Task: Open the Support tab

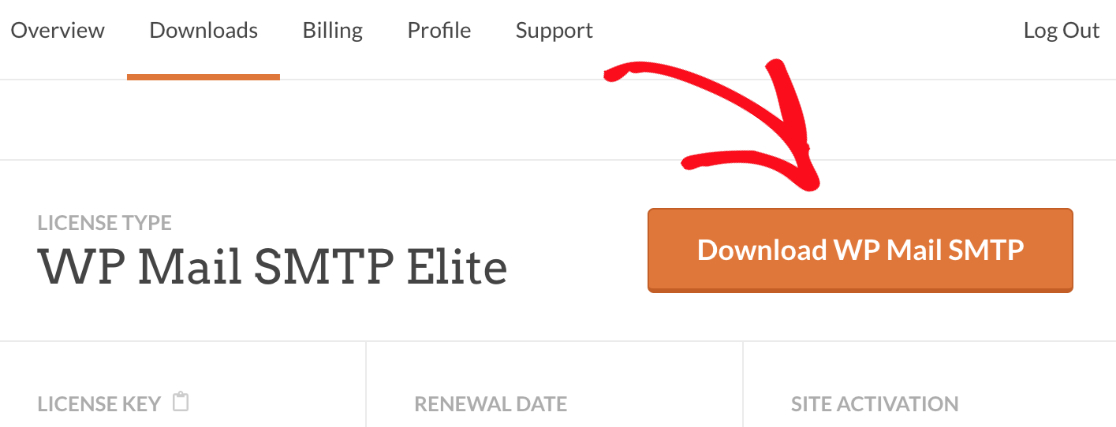Action: tap(554, 31)
